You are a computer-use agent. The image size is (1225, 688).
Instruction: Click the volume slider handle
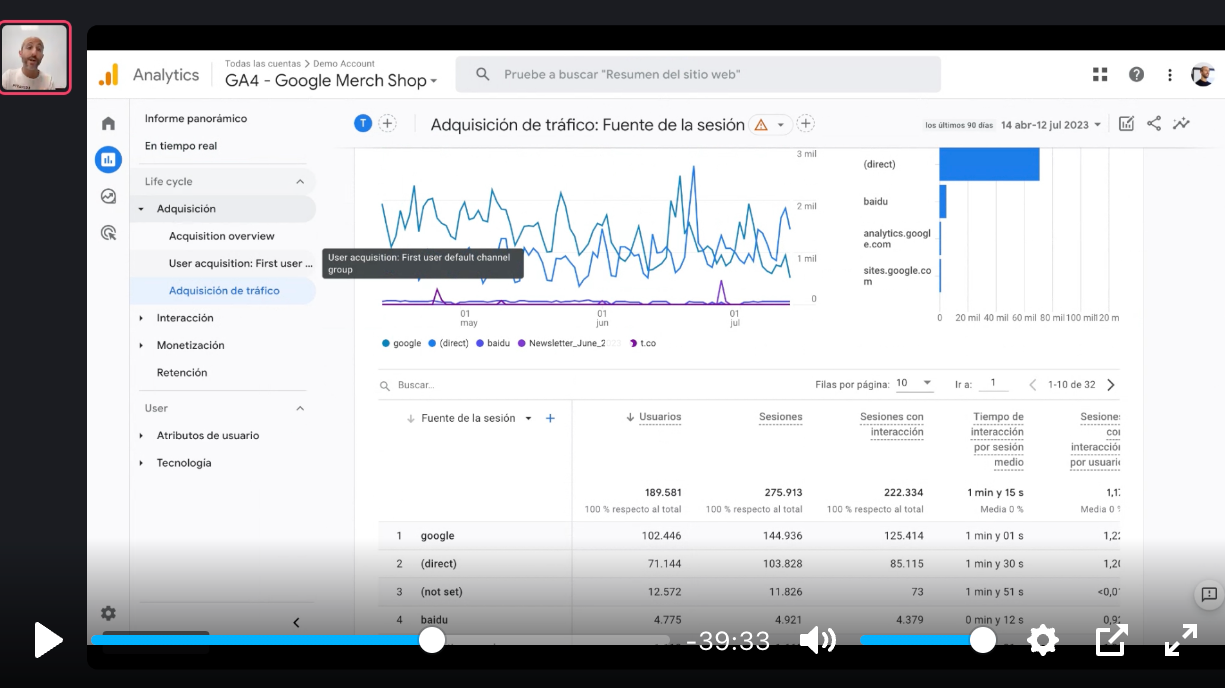point(983,640)
